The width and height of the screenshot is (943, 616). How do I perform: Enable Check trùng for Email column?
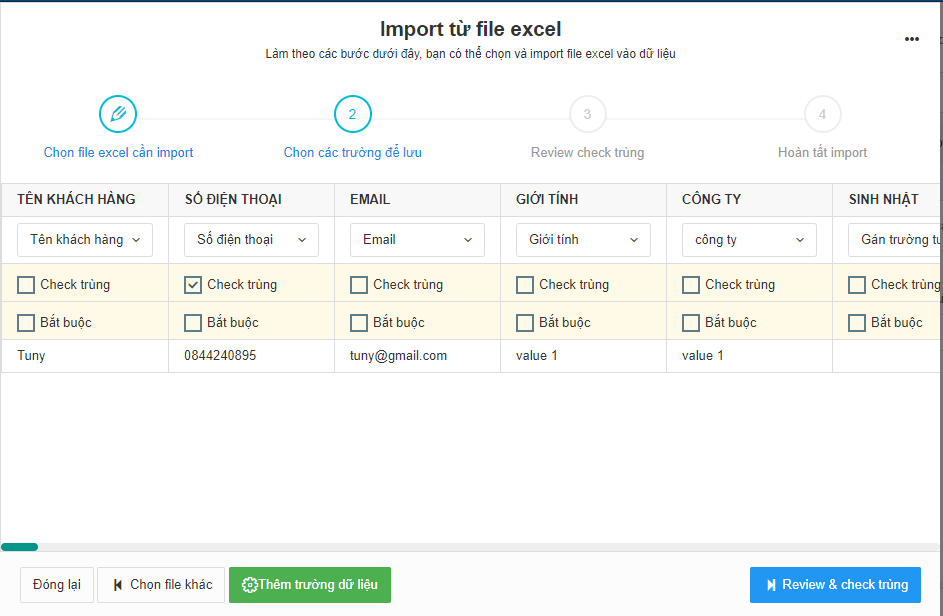[x=358, y=285]
